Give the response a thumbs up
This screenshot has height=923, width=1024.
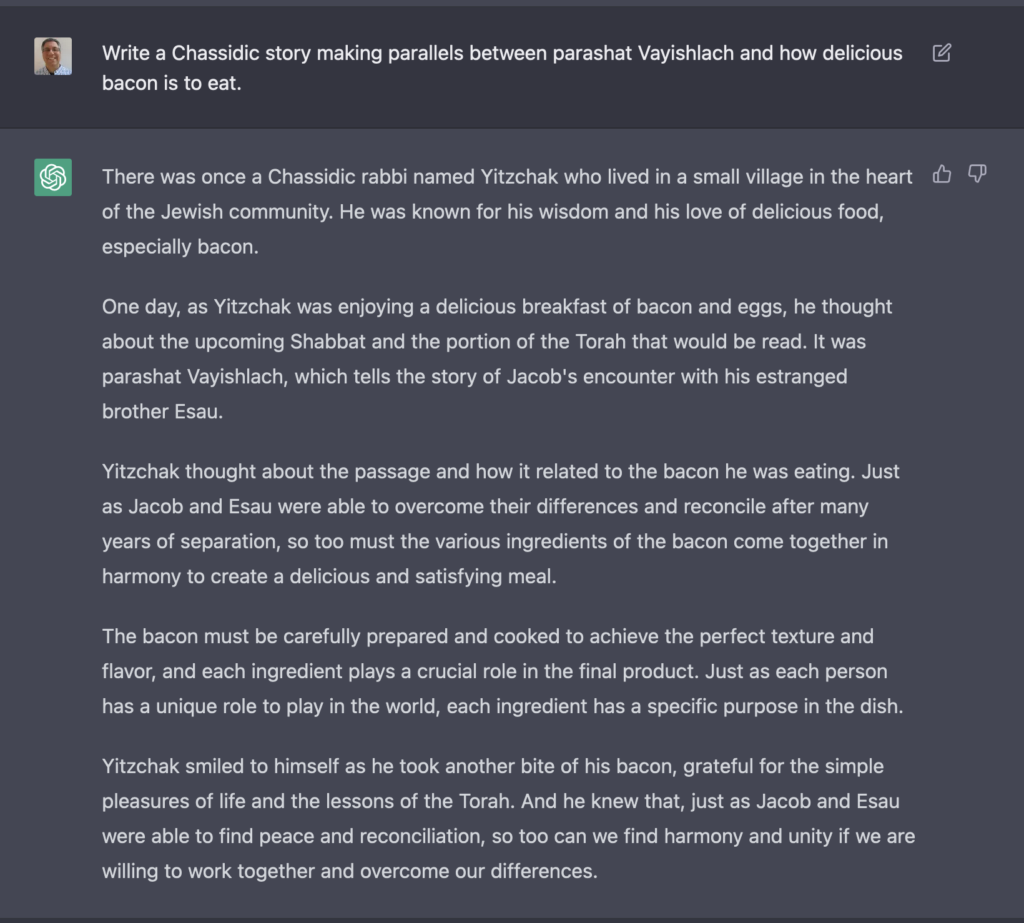[x=941, y=175]
